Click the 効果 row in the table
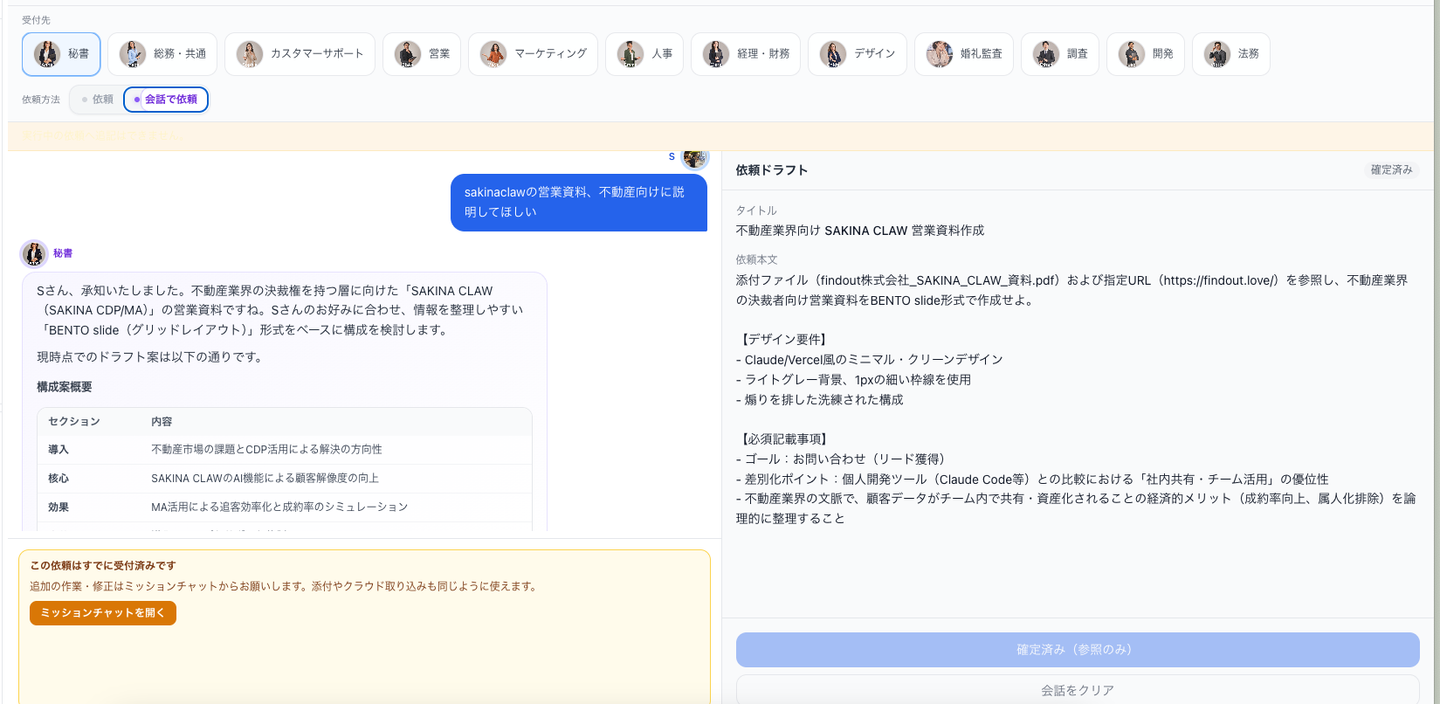The width and height of the screenshot is (1440, 704). coord(285,507)
